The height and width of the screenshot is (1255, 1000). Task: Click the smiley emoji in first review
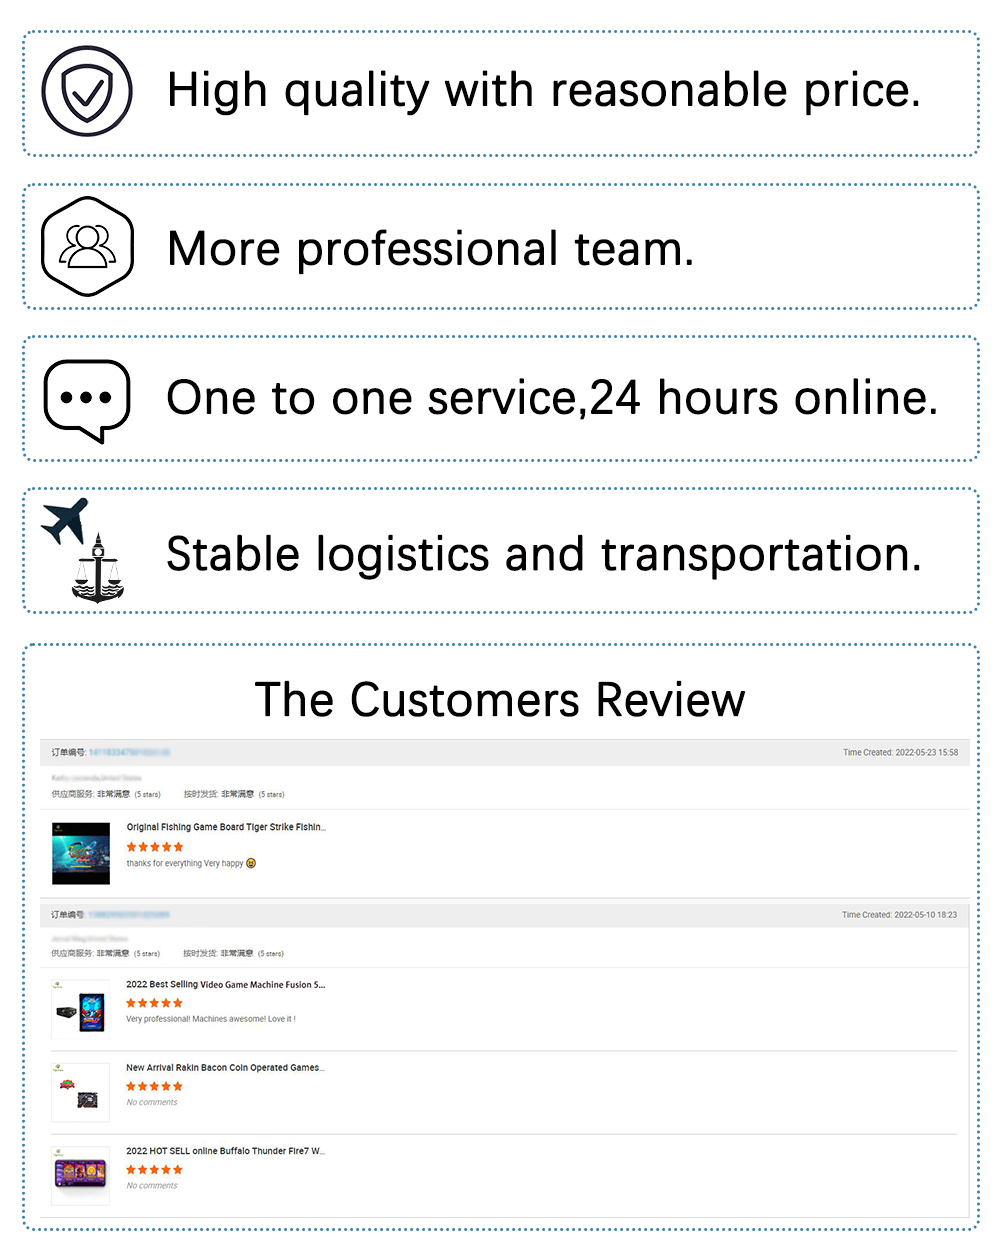coord(251,863)
